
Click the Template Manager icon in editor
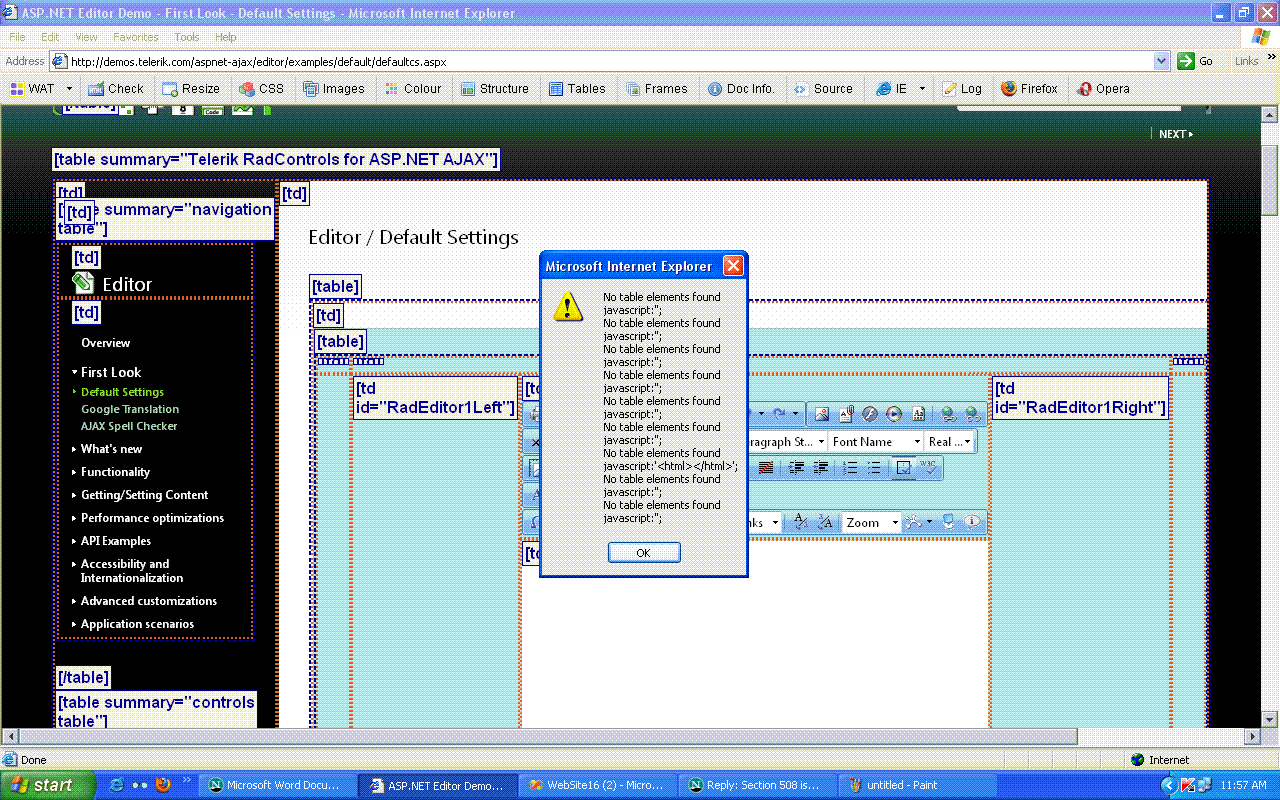tap(918, 414)
